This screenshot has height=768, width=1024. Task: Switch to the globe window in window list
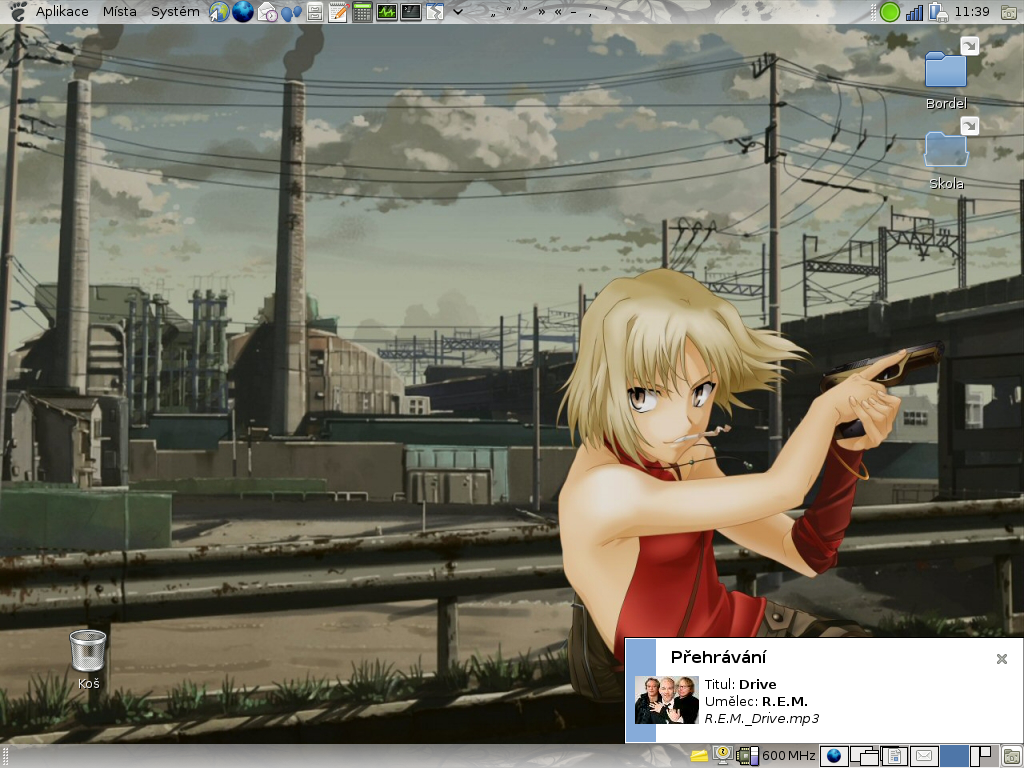834,756
